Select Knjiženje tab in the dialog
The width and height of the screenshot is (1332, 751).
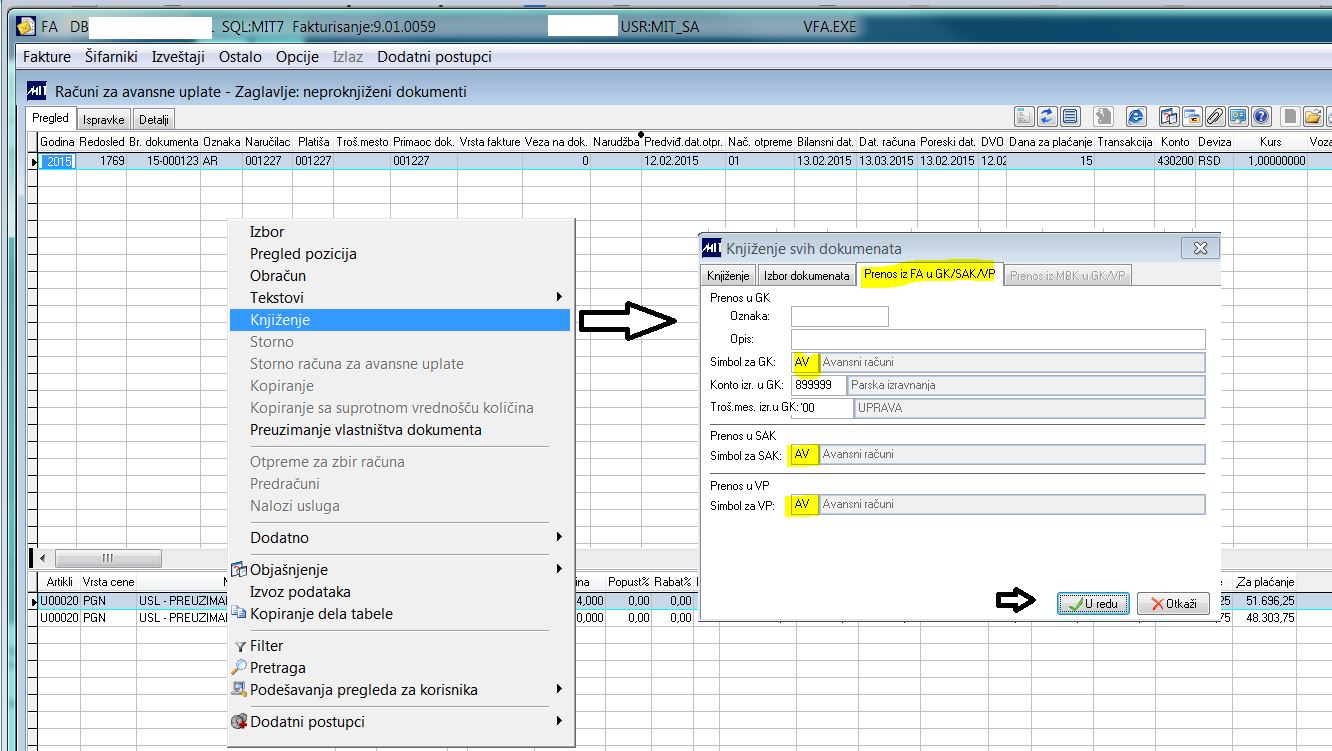pos(728,276)
